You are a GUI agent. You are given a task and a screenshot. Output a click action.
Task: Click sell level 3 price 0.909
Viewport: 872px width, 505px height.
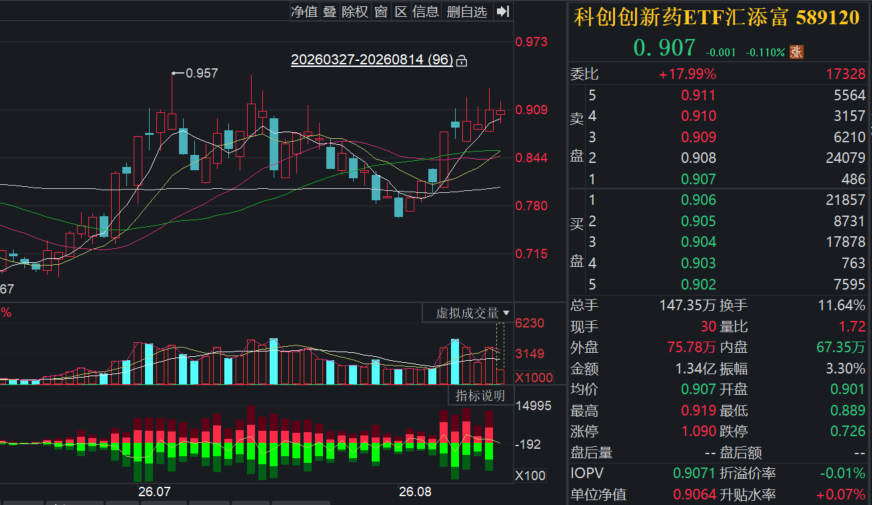click(698, 137)
